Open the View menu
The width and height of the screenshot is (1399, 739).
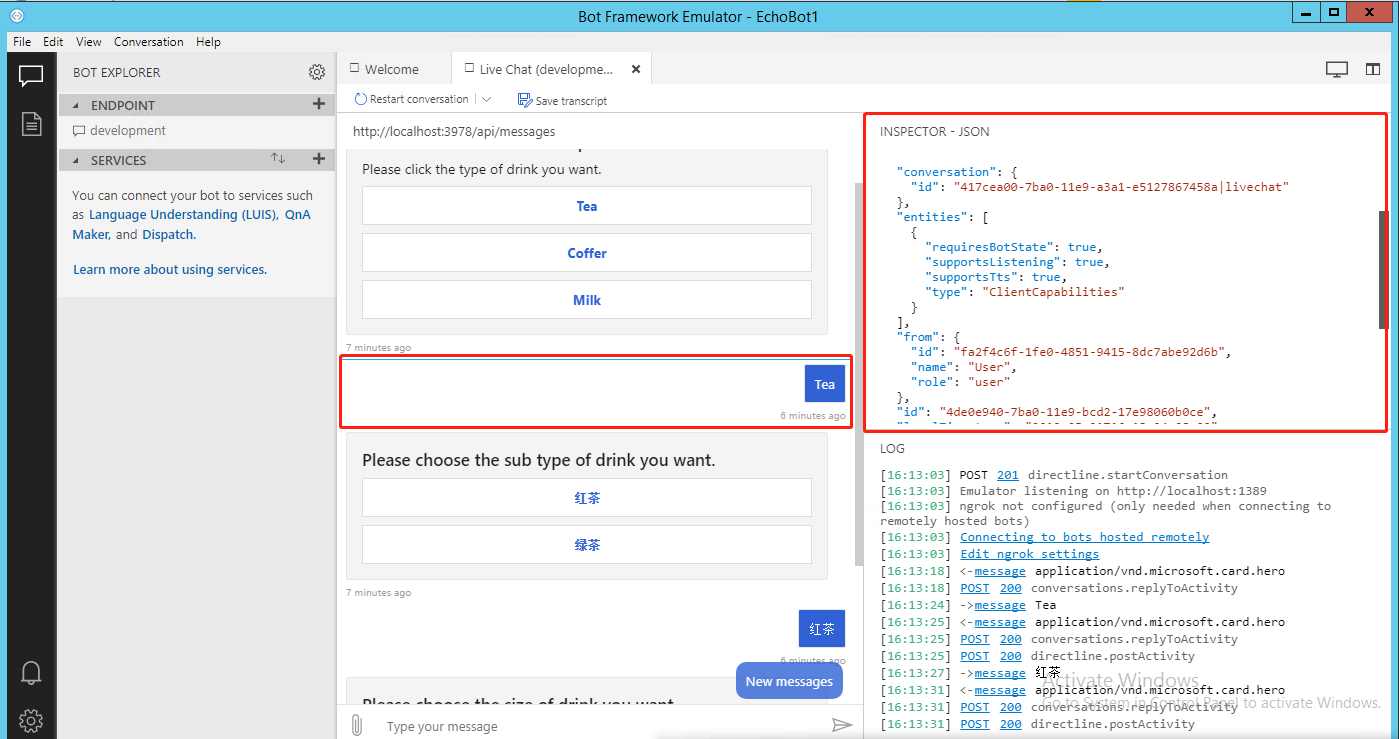pyautogui.click(x=89, y=42)
